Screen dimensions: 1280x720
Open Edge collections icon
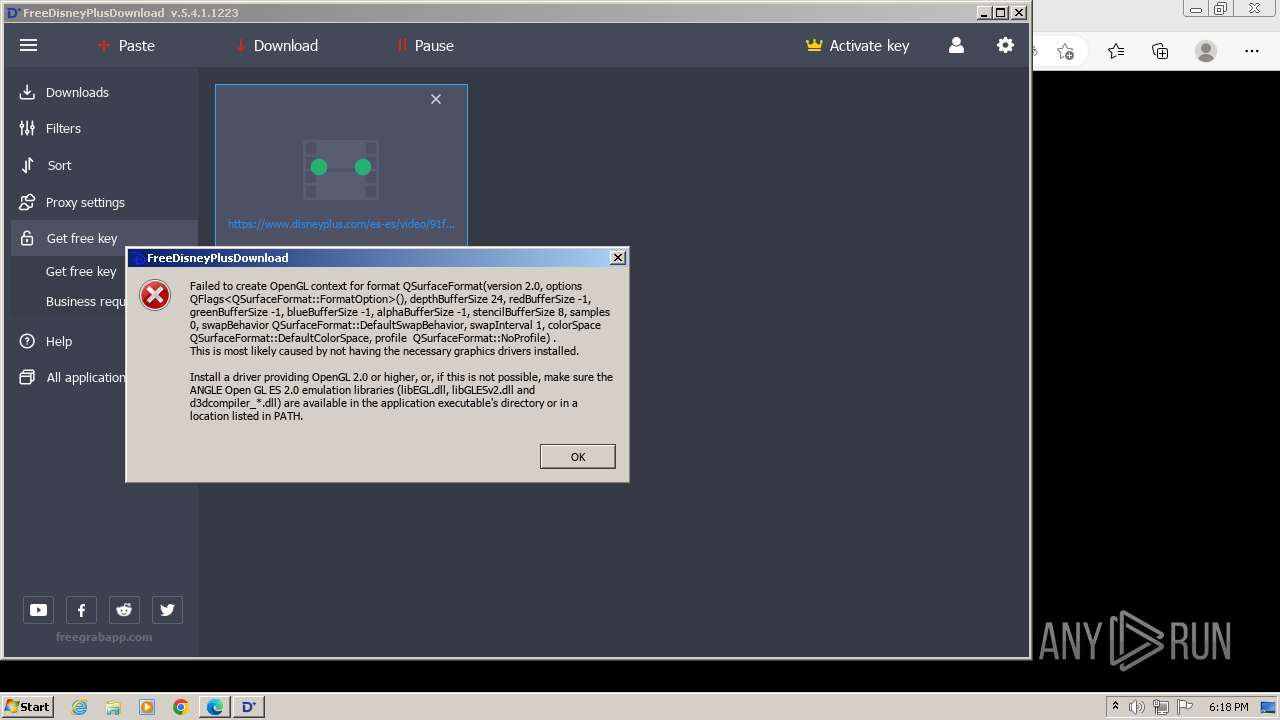(1160, 51)
